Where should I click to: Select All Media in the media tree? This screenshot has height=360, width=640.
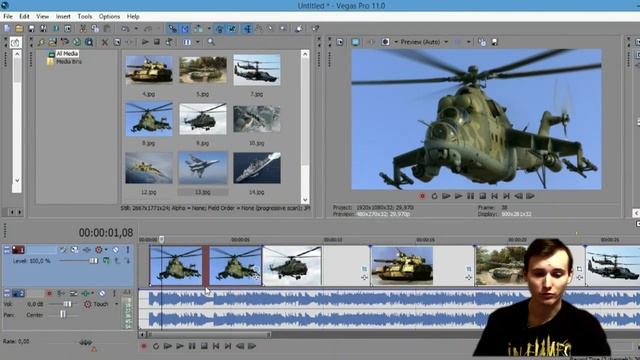click(67, 53)
